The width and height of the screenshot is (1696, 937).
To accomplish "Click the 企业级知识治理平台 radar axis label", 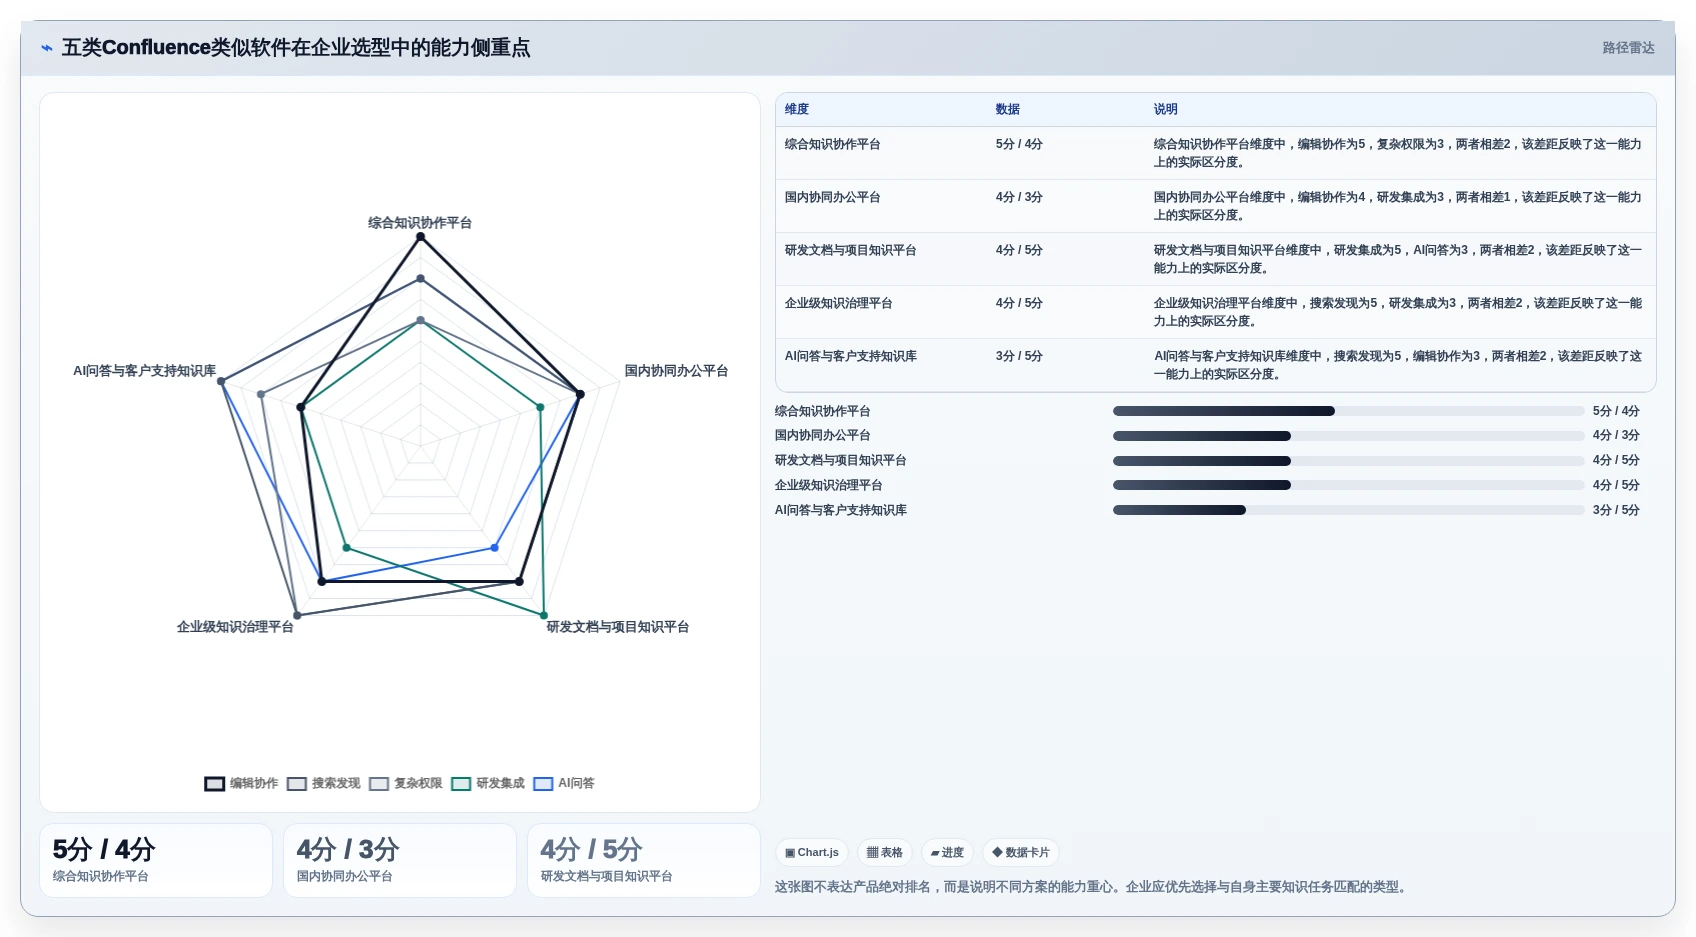I will click(235, 627).
